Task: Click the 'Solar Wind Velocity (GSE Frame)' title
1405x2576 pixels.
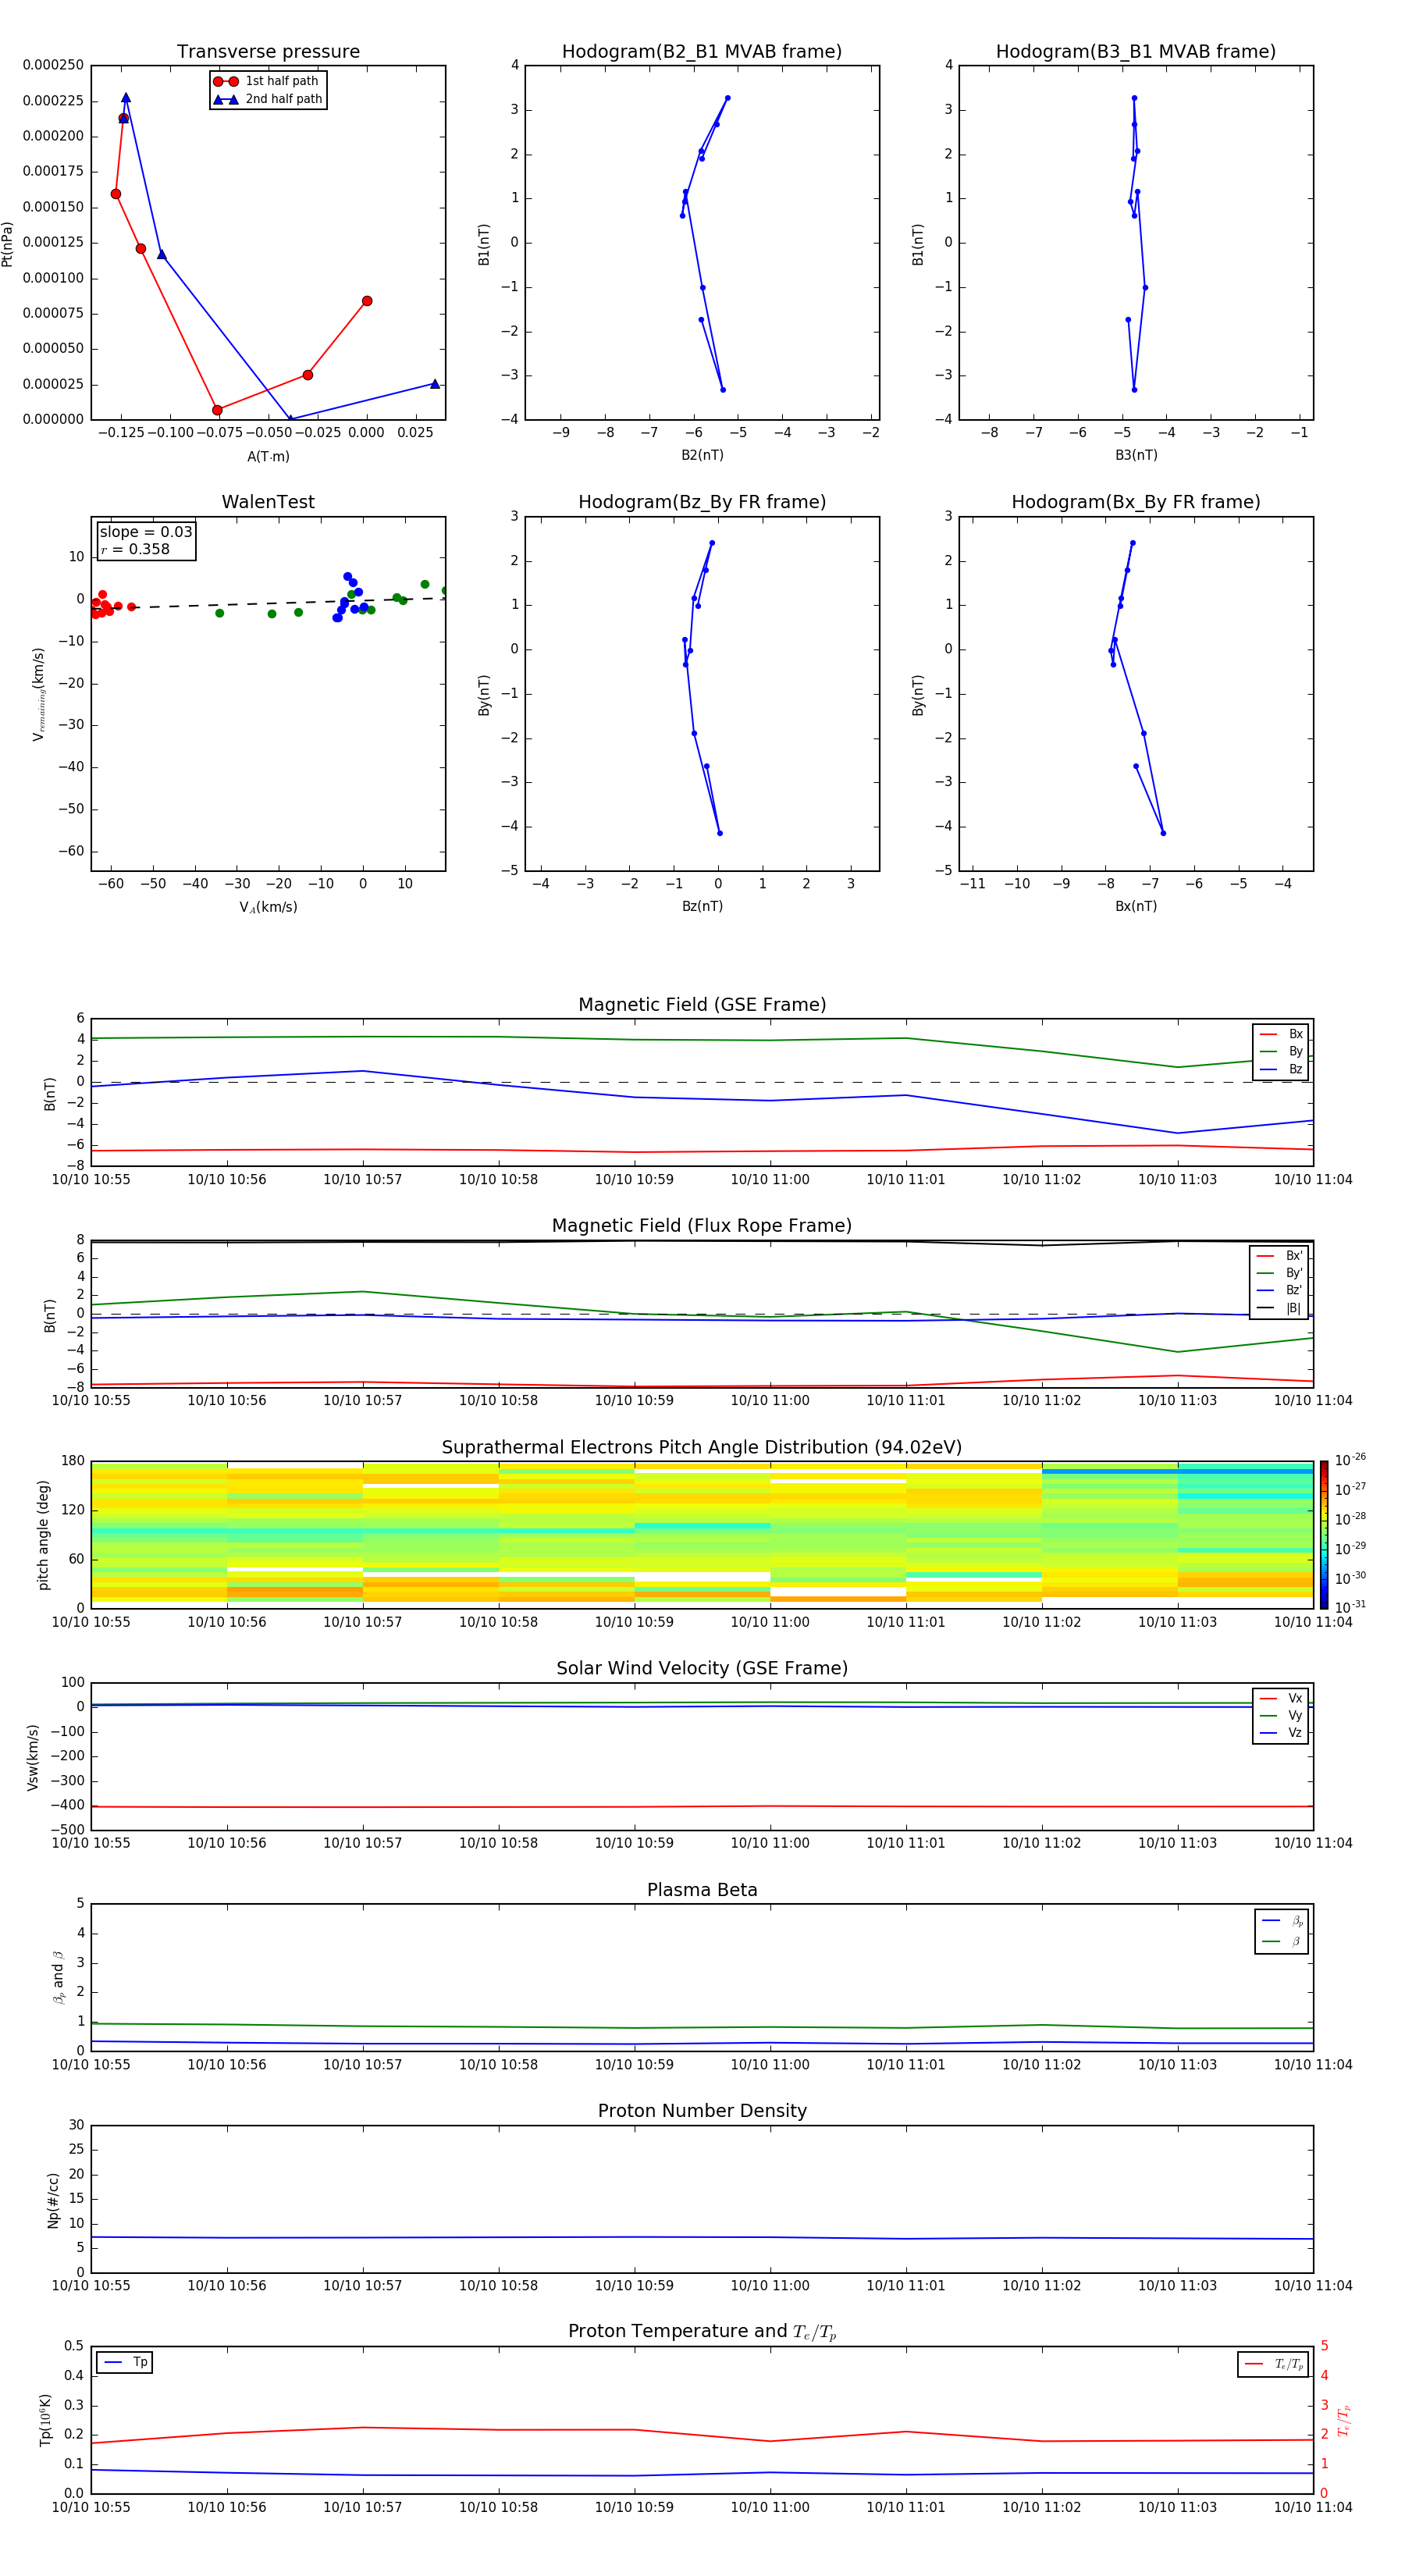Action: click(702, 1669)
